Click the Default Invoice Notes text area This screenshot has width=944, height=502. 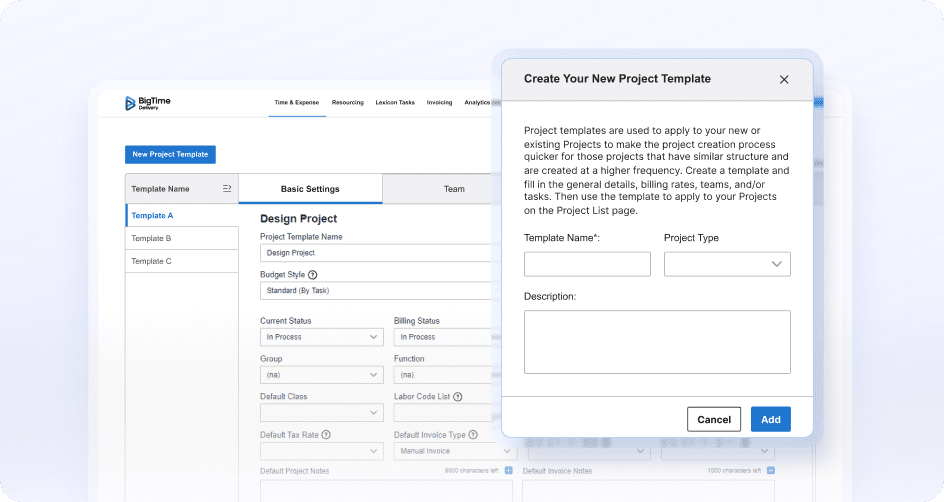648,491
